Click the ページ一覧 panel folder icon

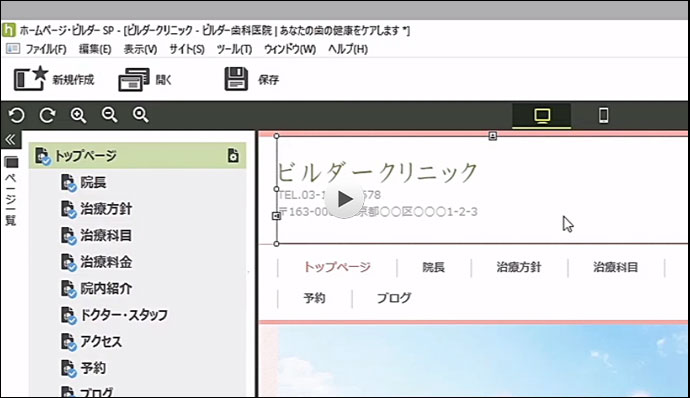tap(11, 162)
